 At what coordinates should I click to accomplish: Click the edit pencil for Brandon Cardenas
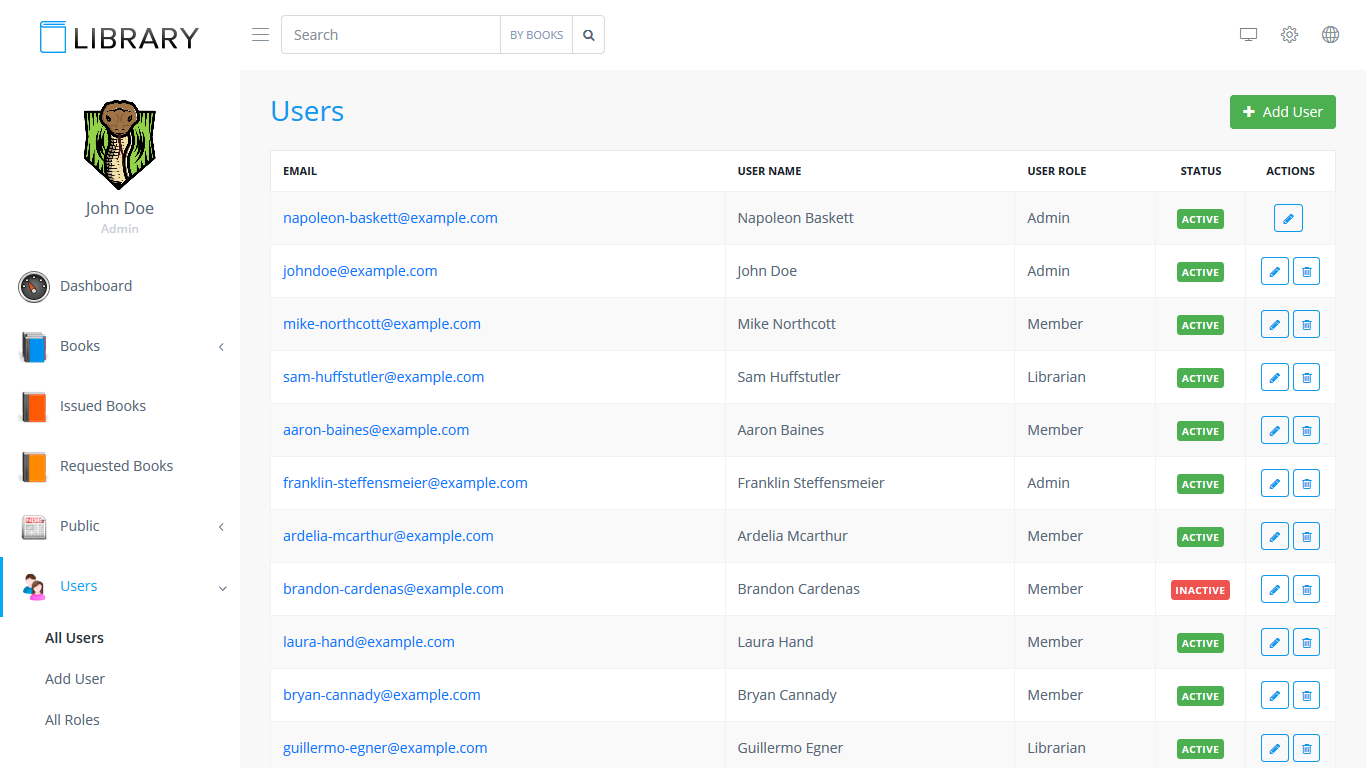[x=1274, y=589]
